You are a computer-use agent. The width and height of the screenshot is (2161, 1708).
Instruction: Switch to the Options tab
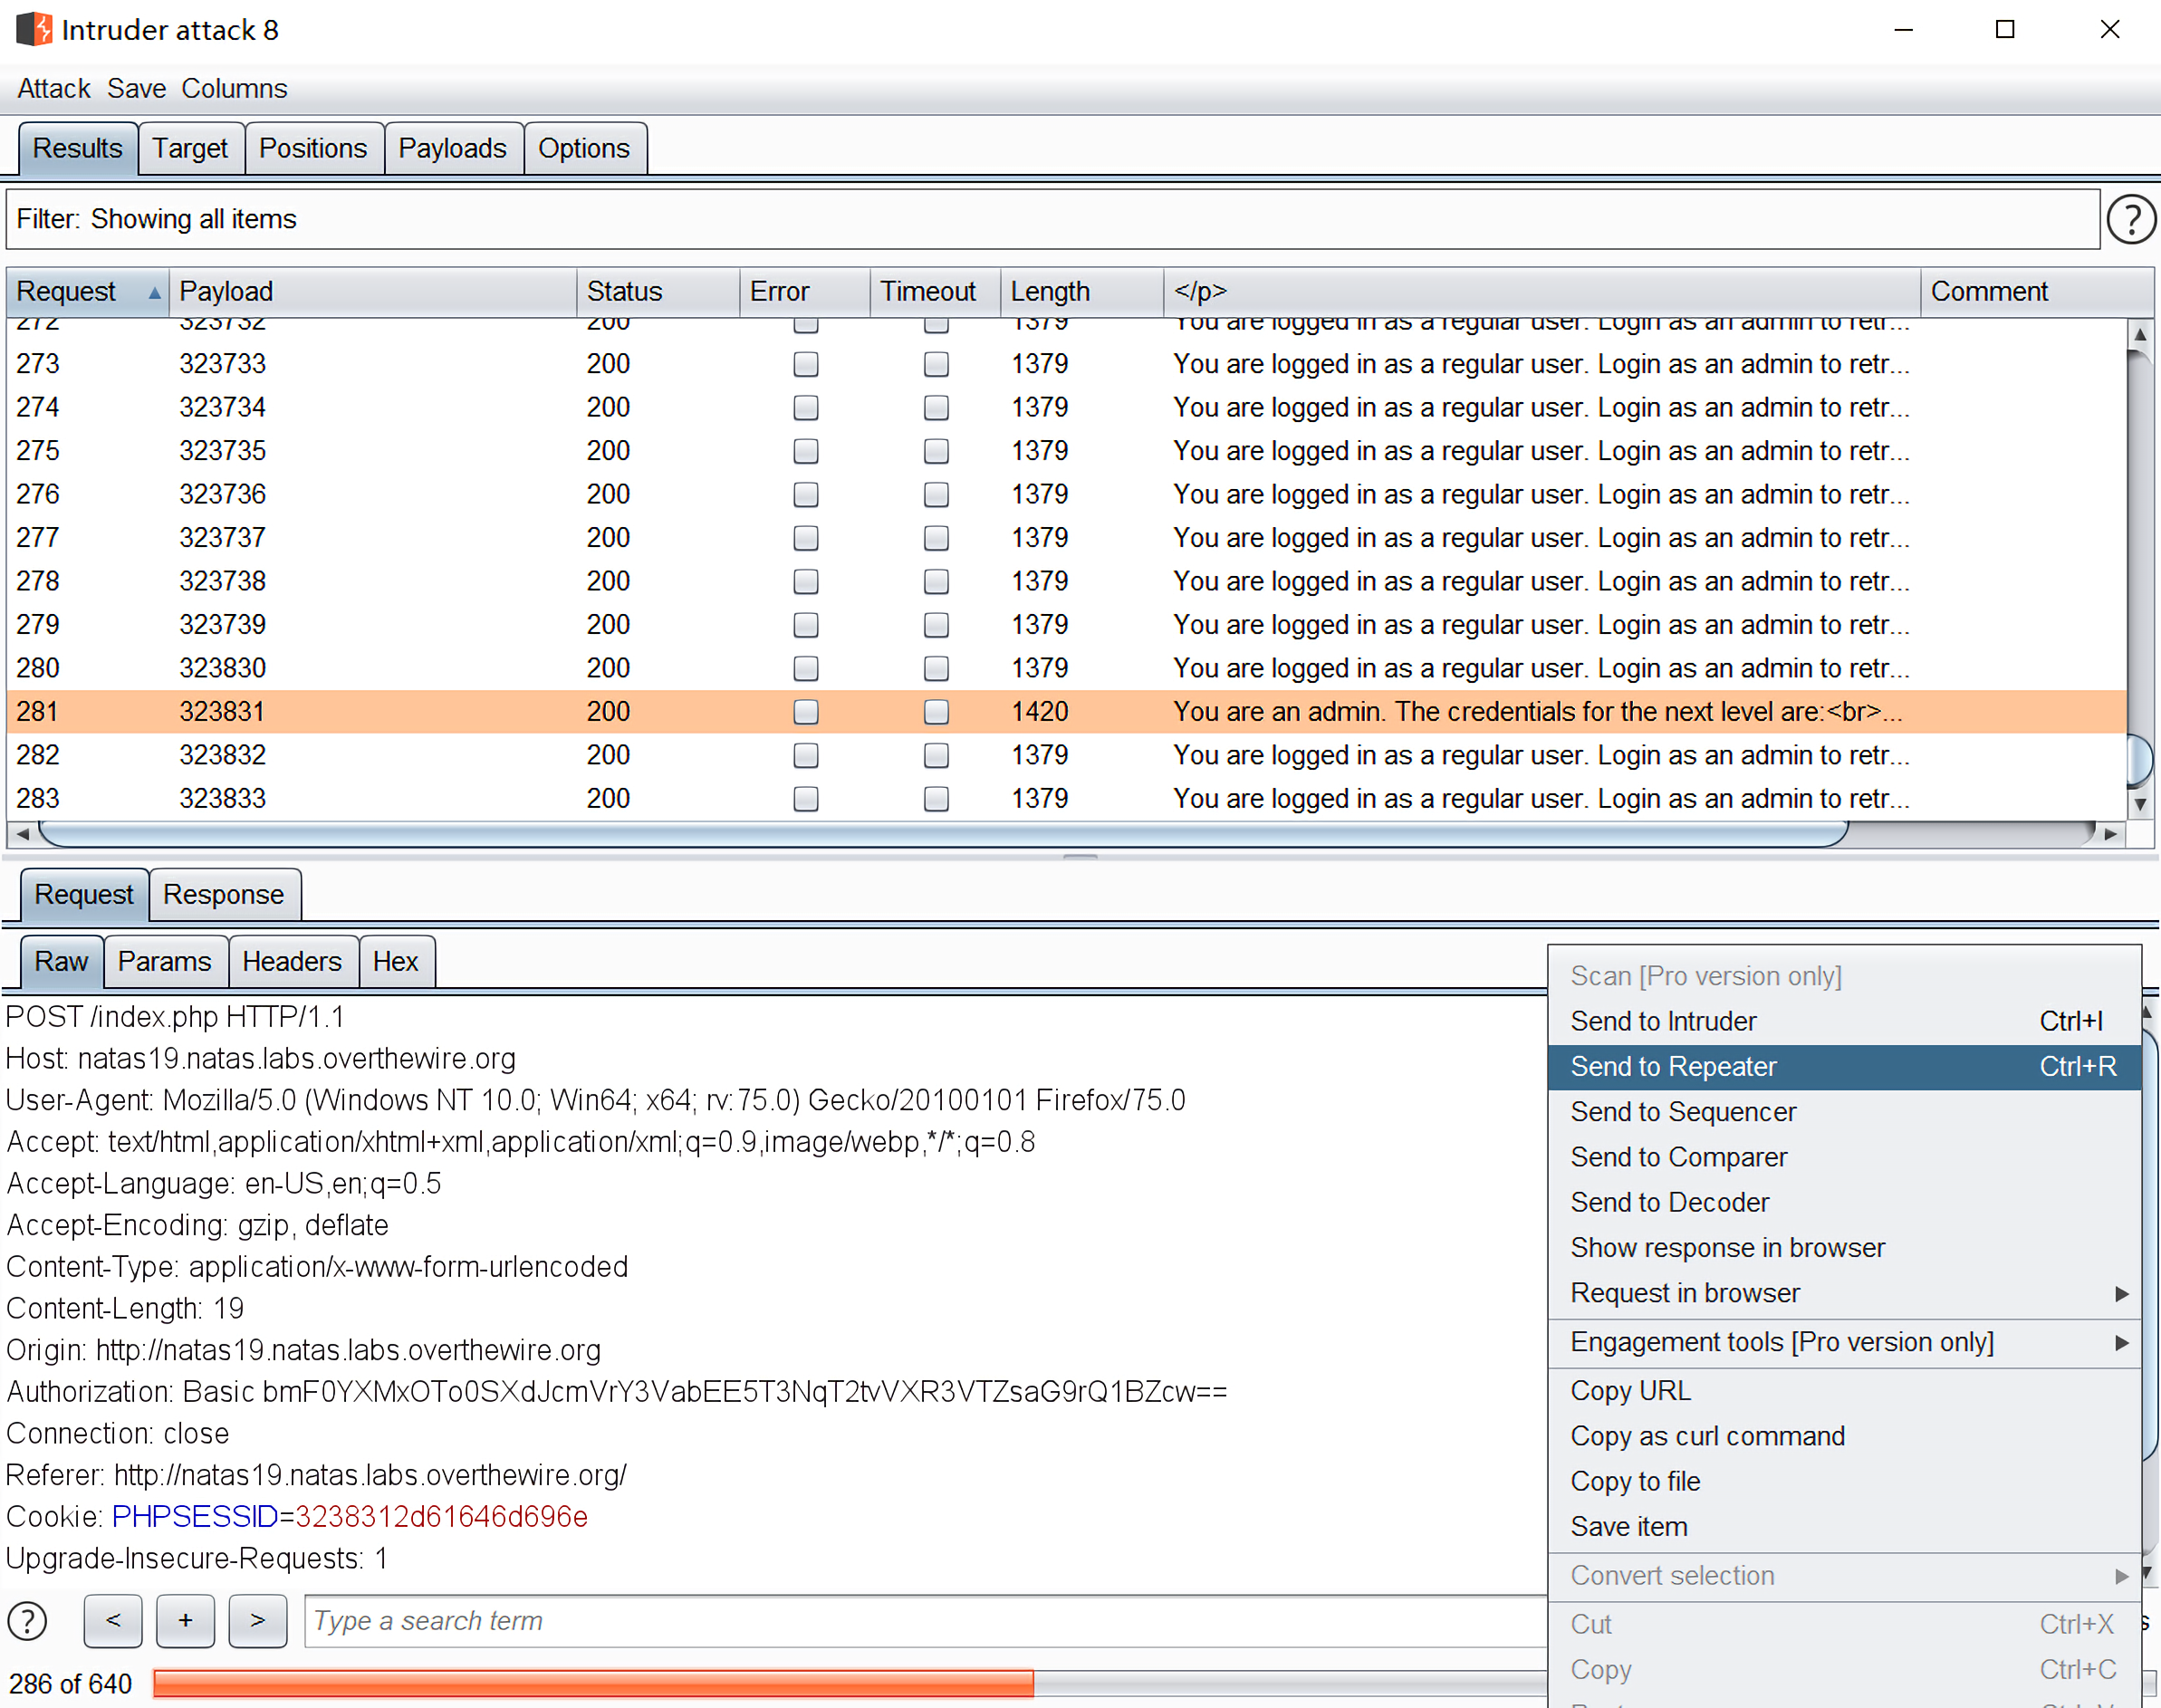584,148
